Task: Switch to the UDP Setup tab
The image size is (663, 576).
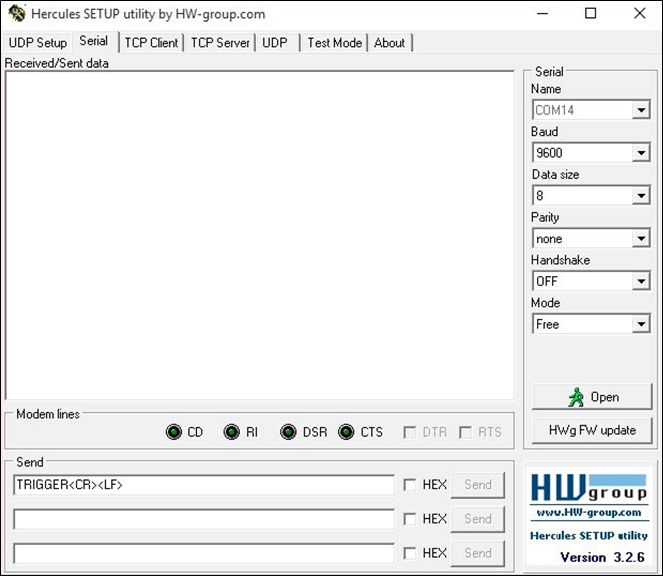Action: tap(38, 43)
